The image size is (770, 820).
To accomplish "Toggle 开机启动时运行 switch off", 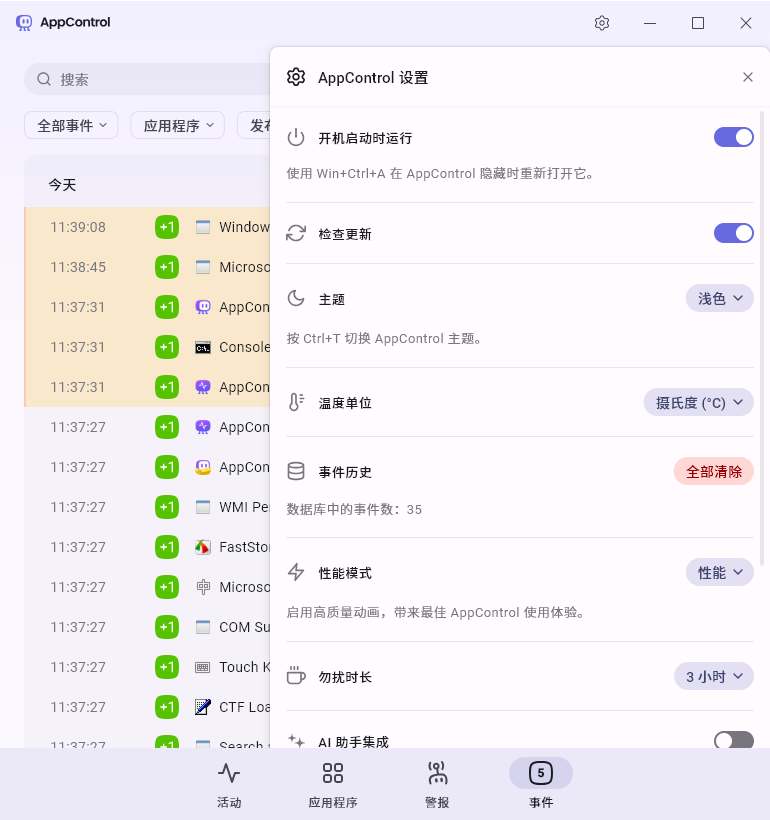I will tap(733, 137).
